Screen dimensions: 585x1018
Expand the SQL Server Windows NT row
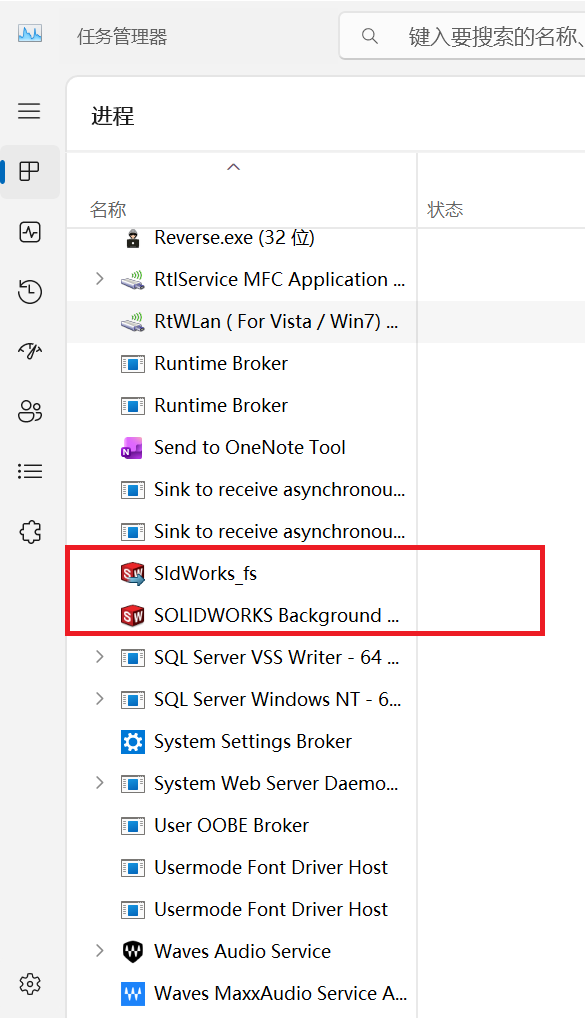point(99,699)
